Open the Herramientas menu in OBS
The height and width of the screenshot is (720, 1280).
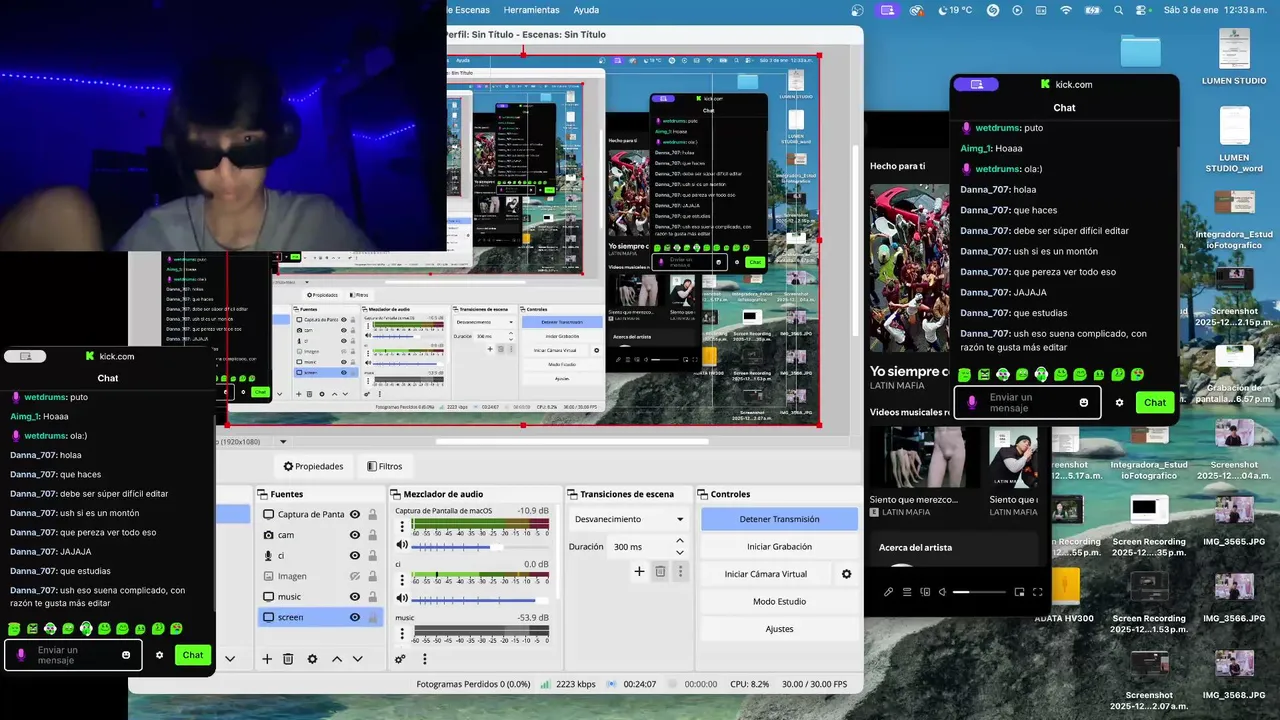click(x=531, y=10)
